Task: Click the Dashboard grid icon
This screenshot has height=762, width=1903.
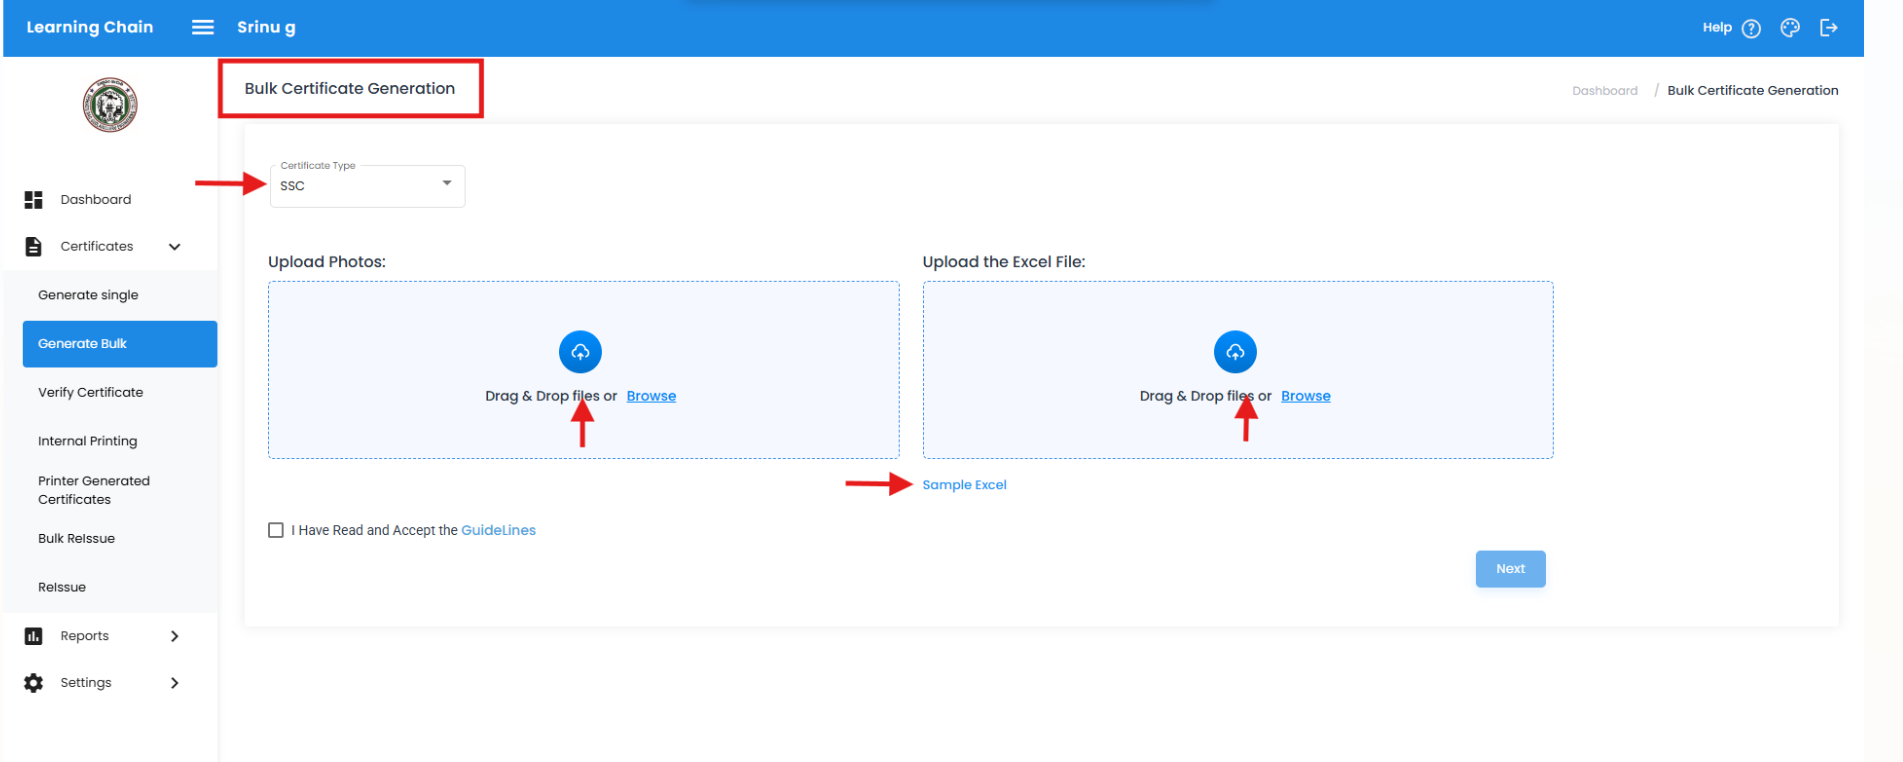Action: tap(34, 200)
